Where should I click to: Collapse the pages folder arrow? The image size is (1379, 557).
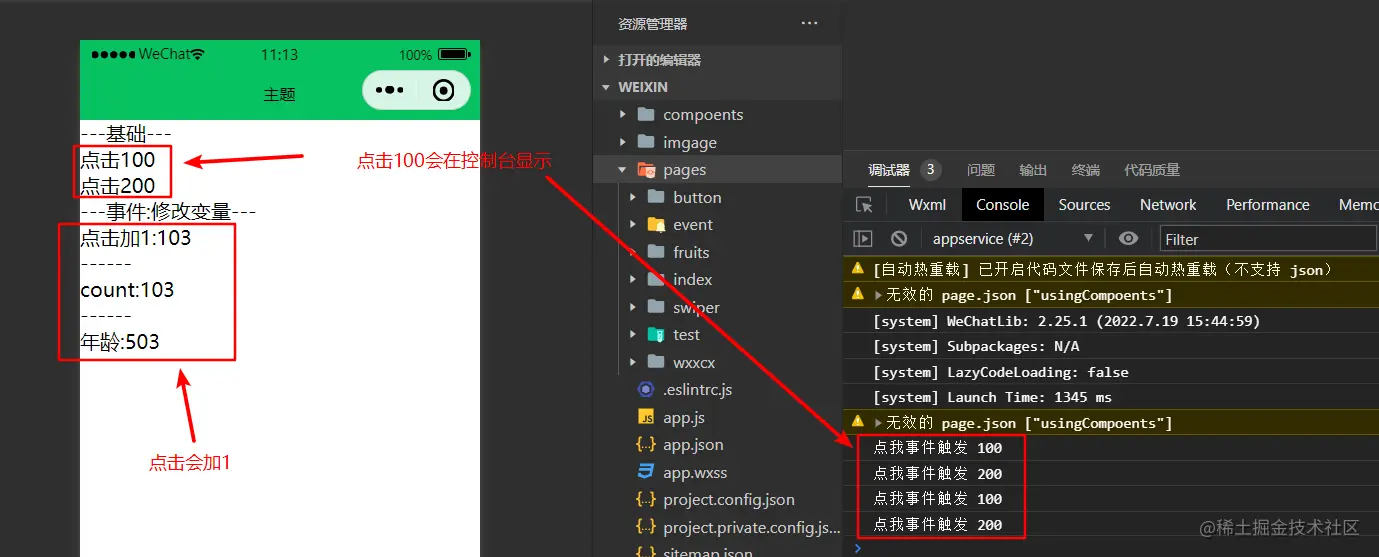pos(622,170)
